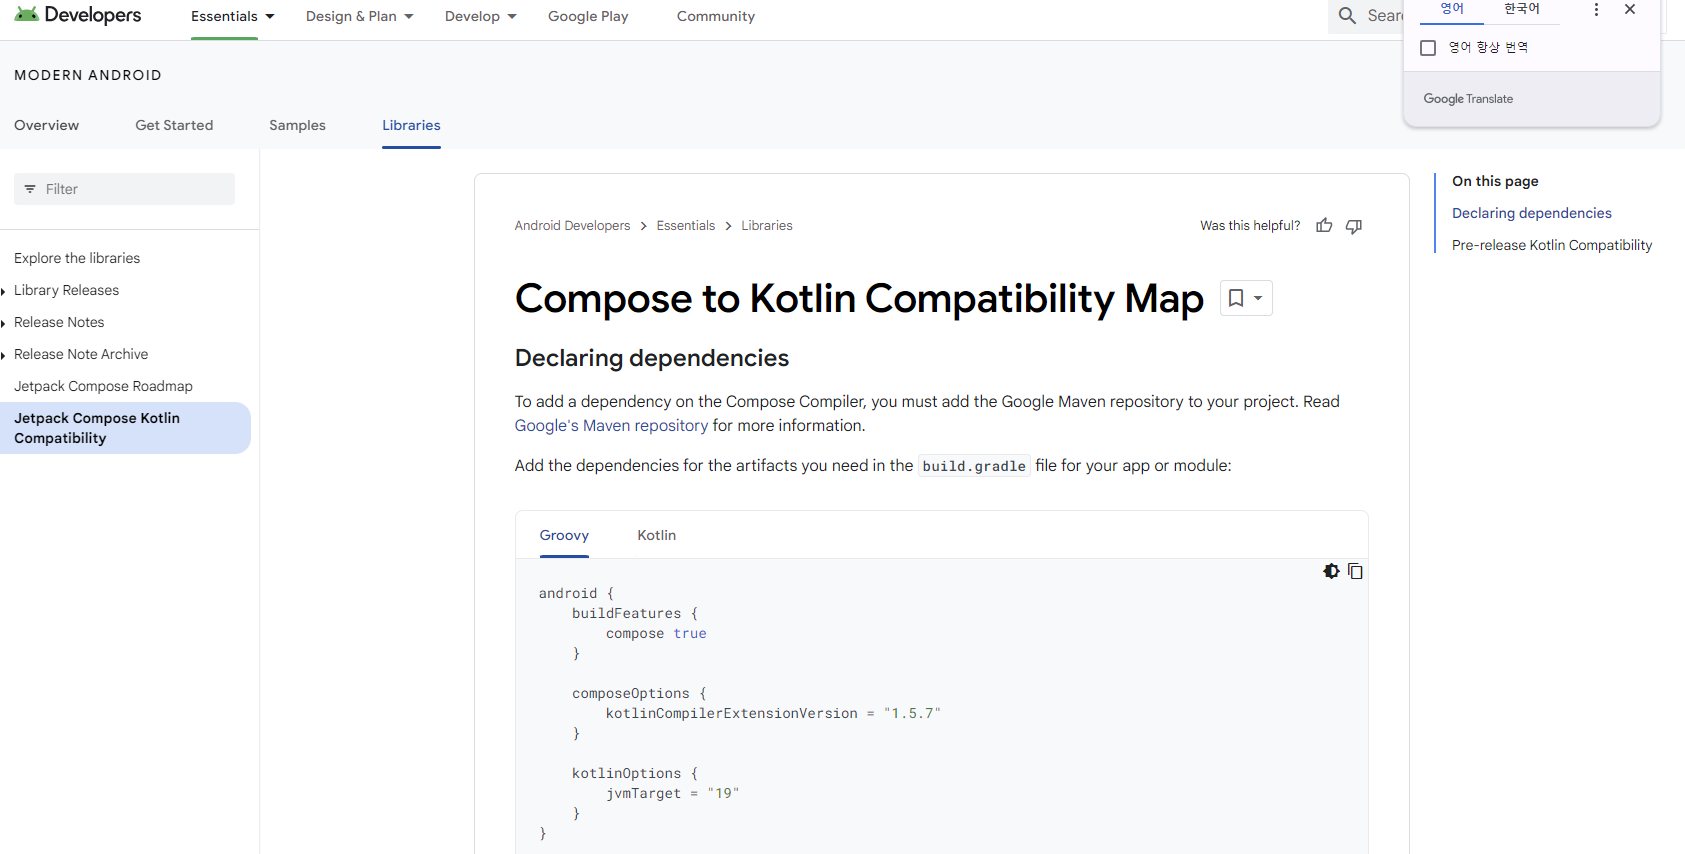Click the jvmTarget code line
1685x854 pixels.
tap(672, 793)
